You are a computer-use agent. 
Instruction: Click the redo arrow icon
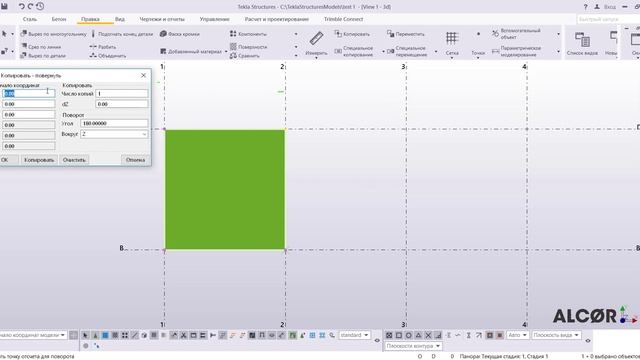pyautogui.click(x=31, y=7)
